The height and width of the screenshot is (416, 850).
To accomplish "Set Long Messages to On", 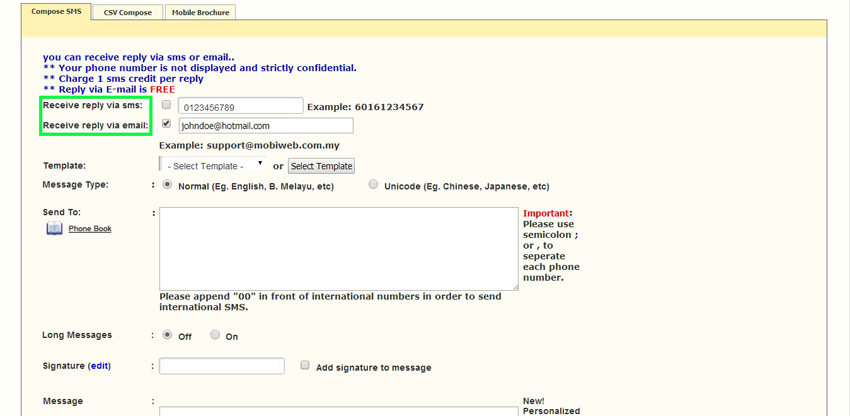I will click(215, 335).
